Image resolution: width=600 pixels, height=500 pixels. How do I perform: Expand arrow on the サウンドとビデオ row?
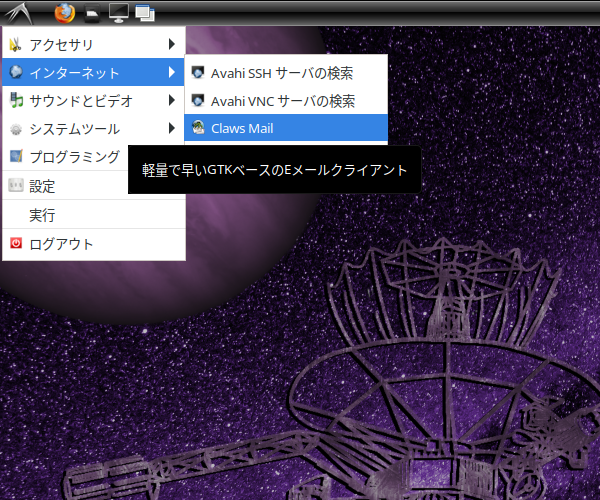click(172, 100)
